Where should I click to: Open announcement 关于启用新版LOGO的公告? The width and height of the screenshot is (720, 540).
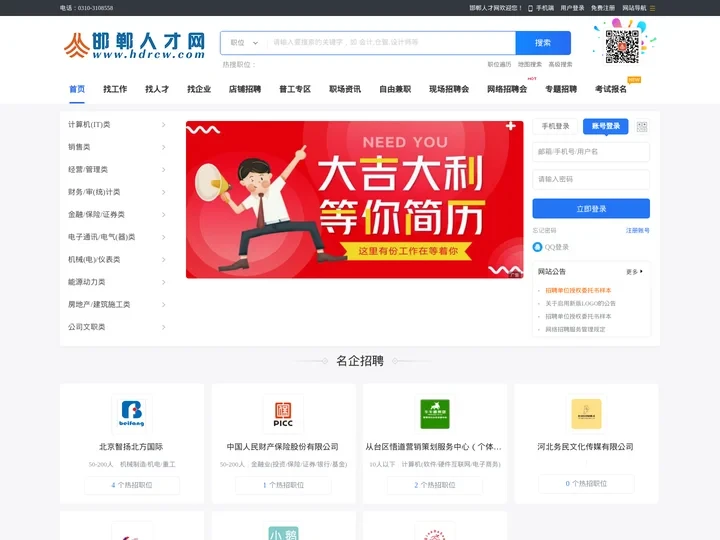(x=580, y=304)
